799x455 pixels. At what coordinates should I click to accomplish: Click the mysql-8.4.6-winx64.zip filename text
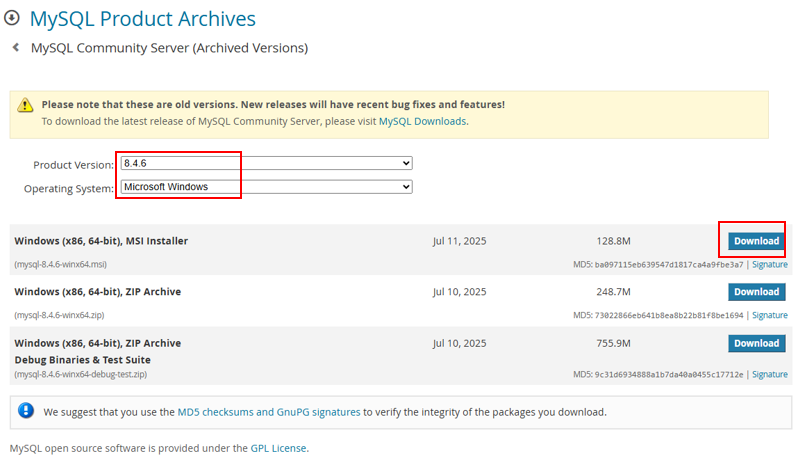[x=59, y=315]
